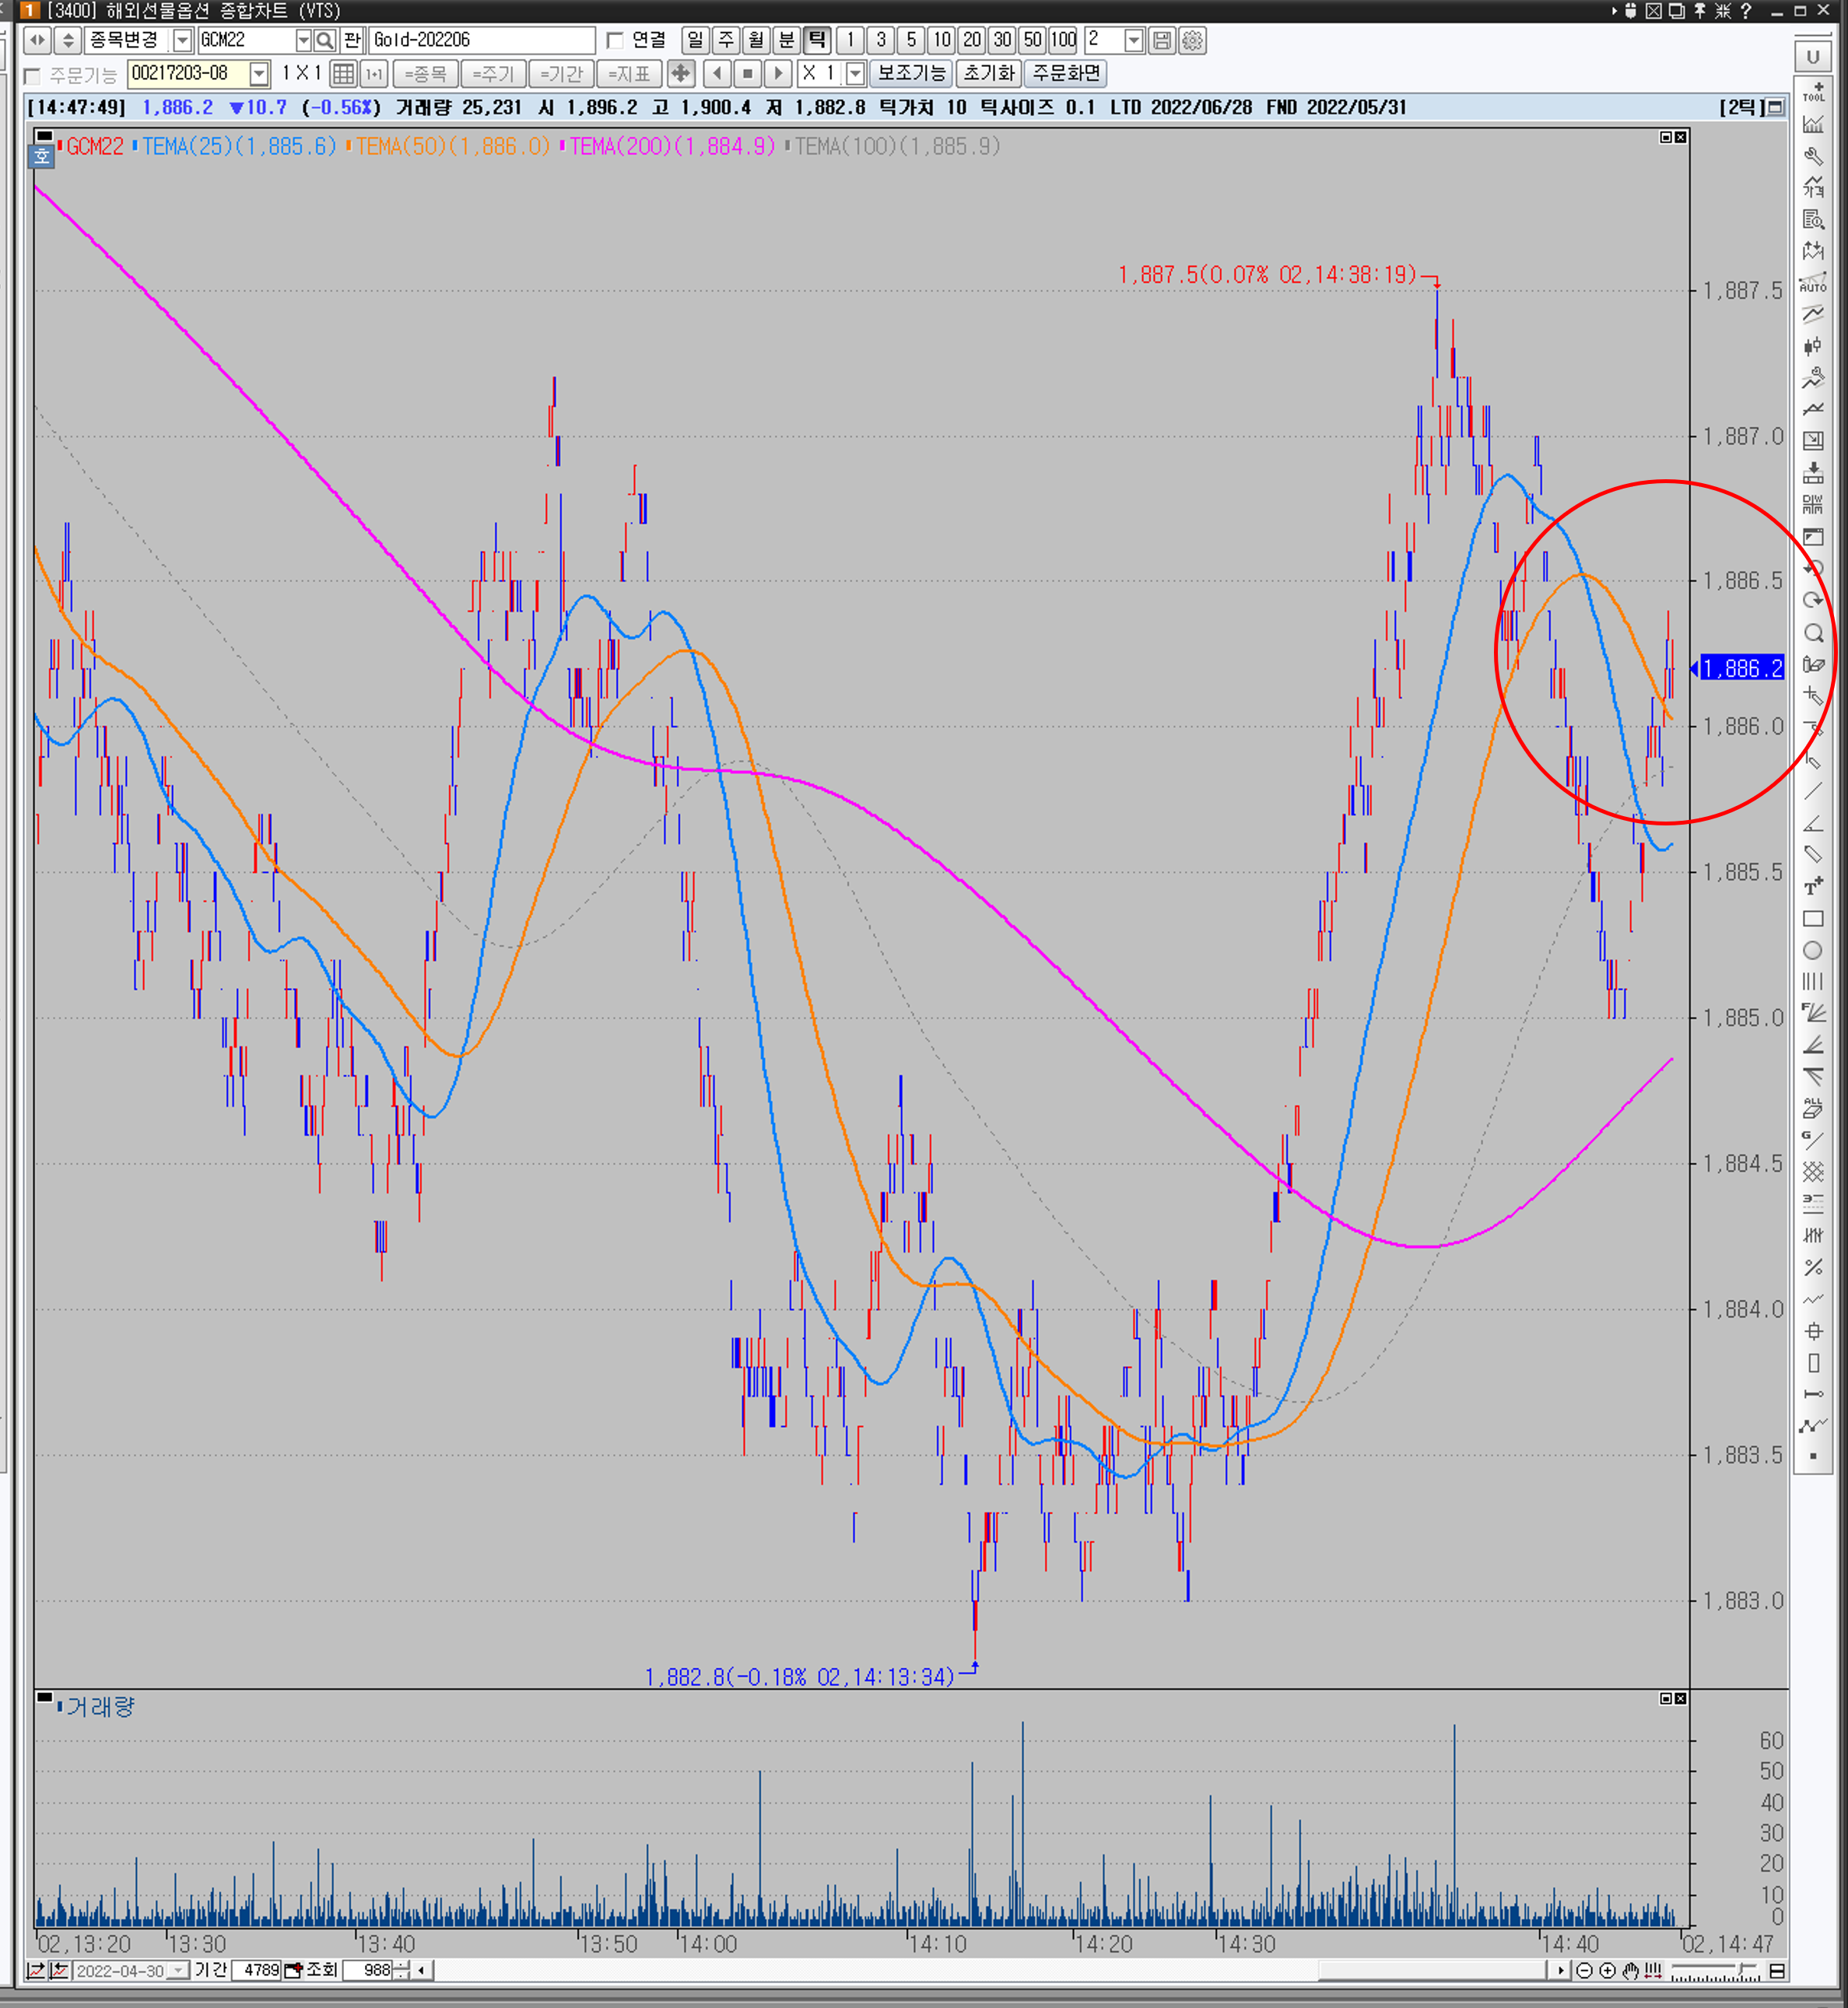Click the 보조기능 button

coord(911,73)
